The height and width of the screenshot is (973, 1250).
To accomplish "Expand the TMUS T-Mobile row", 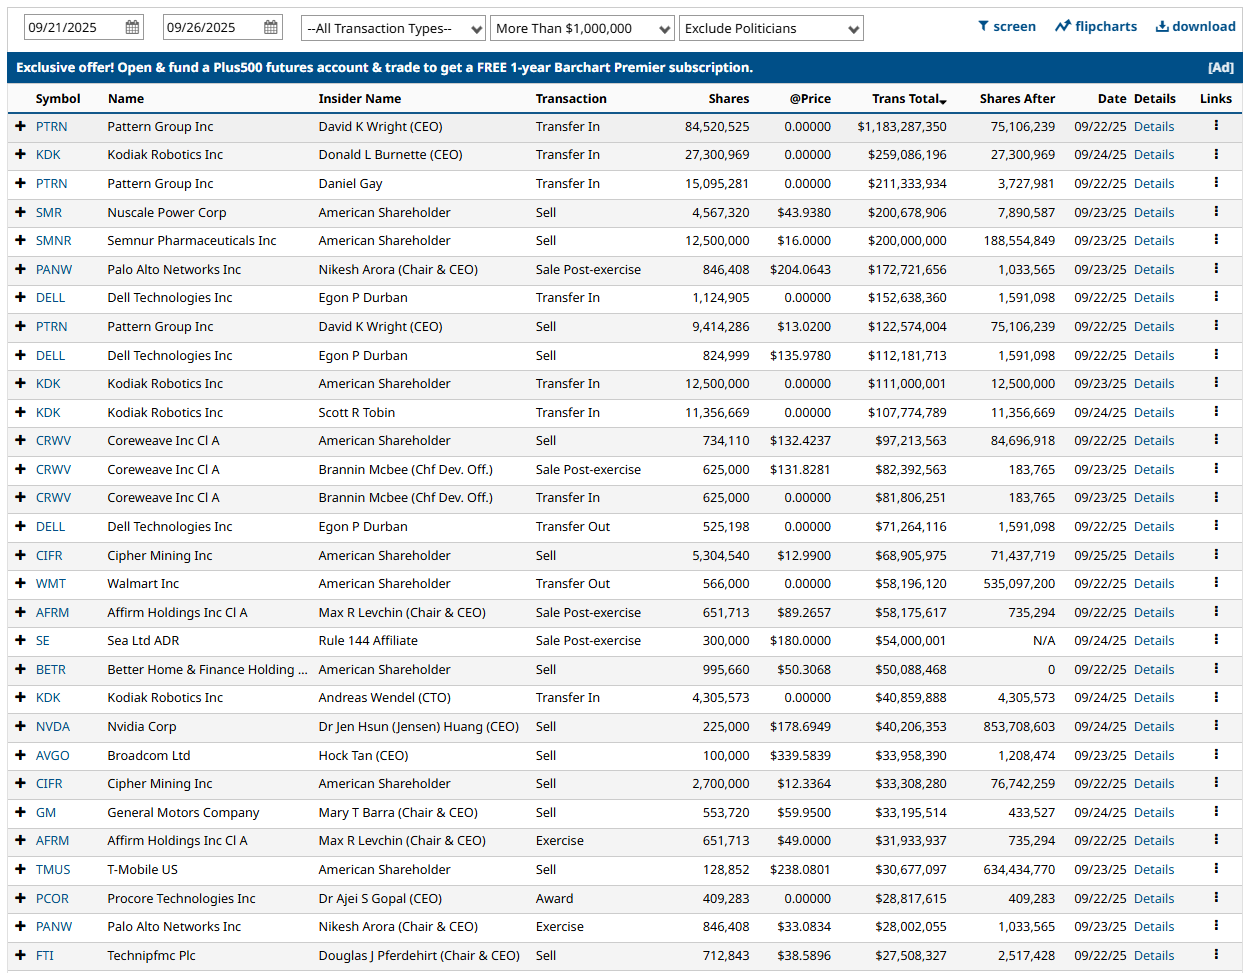I will pyautogui.click(x=20, y=869).
